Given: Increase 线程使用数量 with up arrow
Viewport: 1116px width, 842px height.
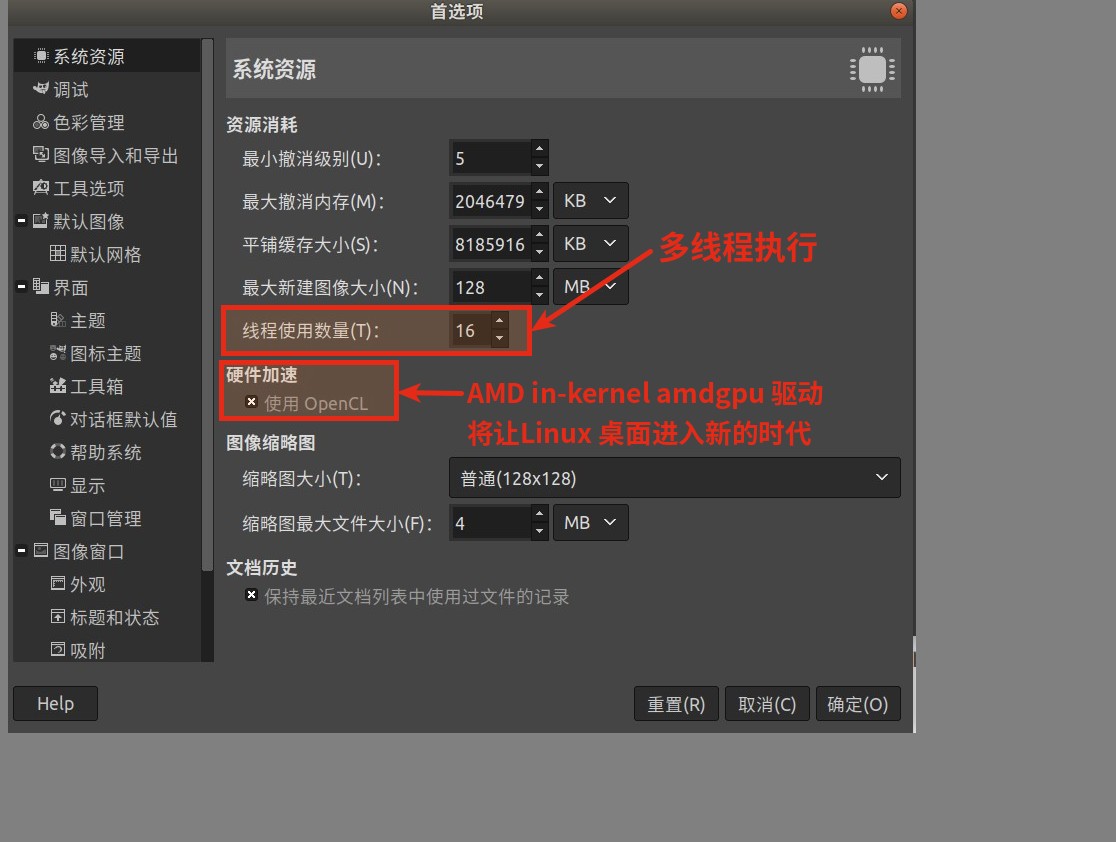Looking at the screenshot, I should pyautogui.click(x=500, y=321).
